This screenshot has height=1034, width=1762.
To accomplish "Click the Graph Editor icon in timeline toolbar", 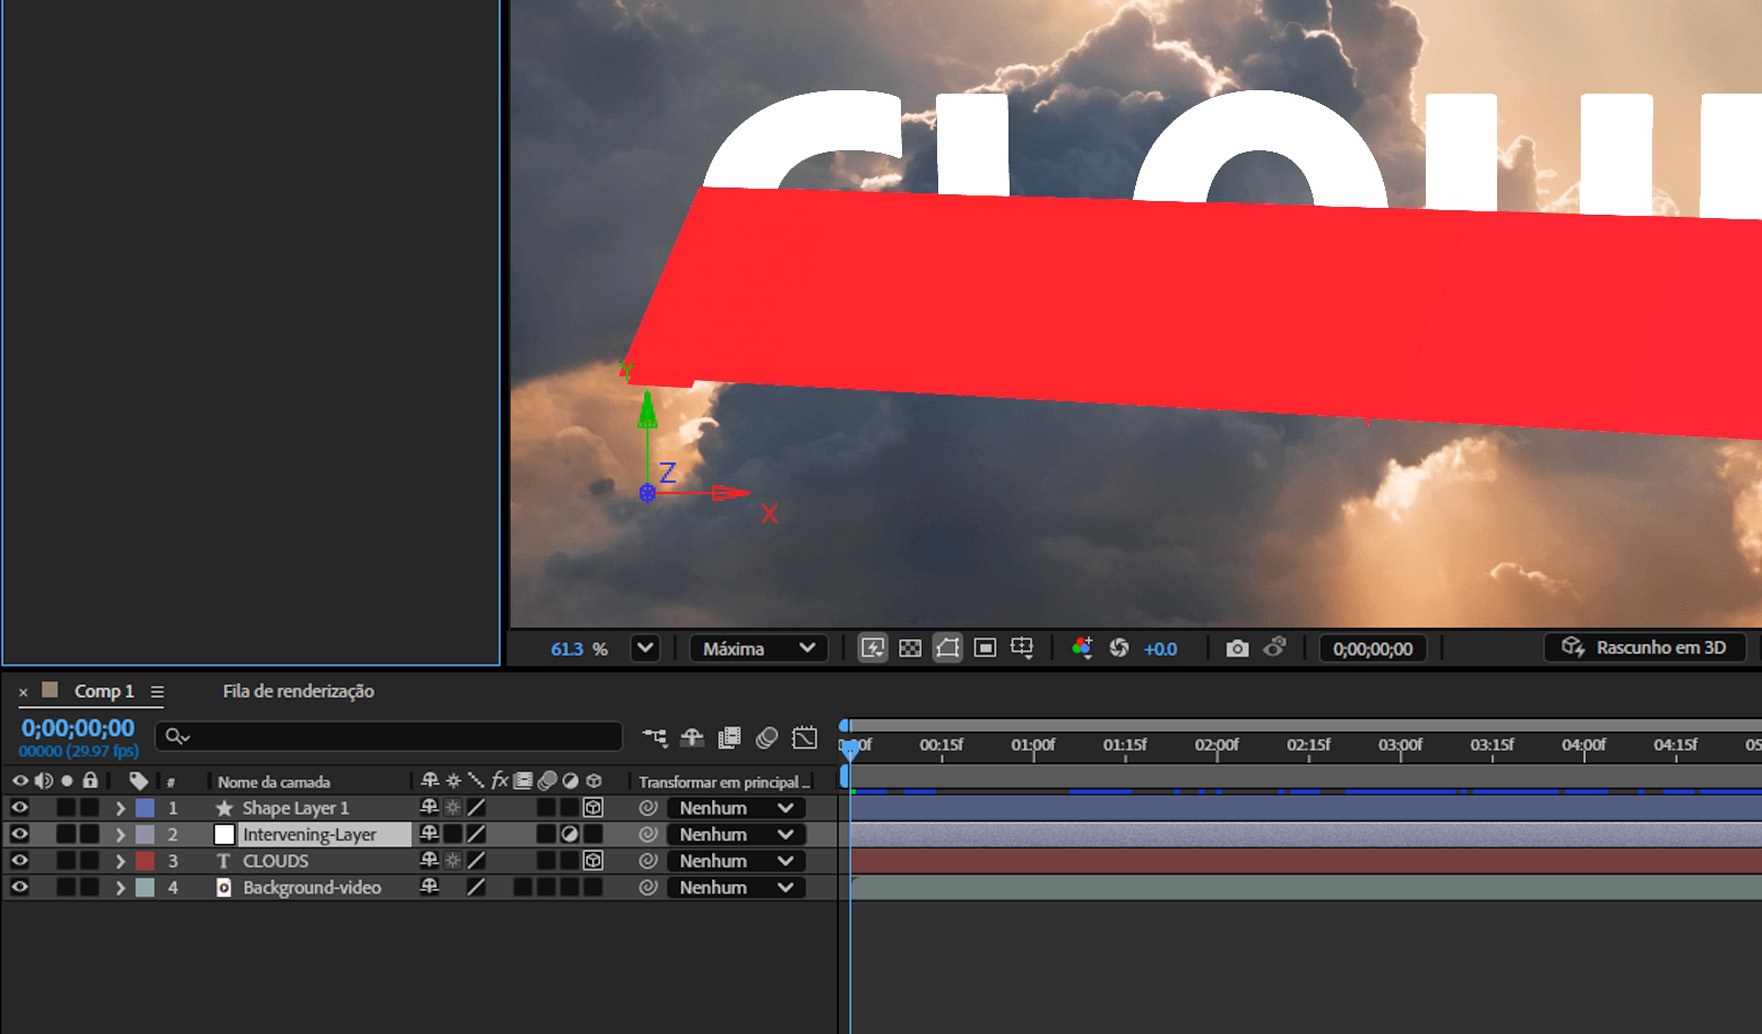I will [x=804, y=738].
